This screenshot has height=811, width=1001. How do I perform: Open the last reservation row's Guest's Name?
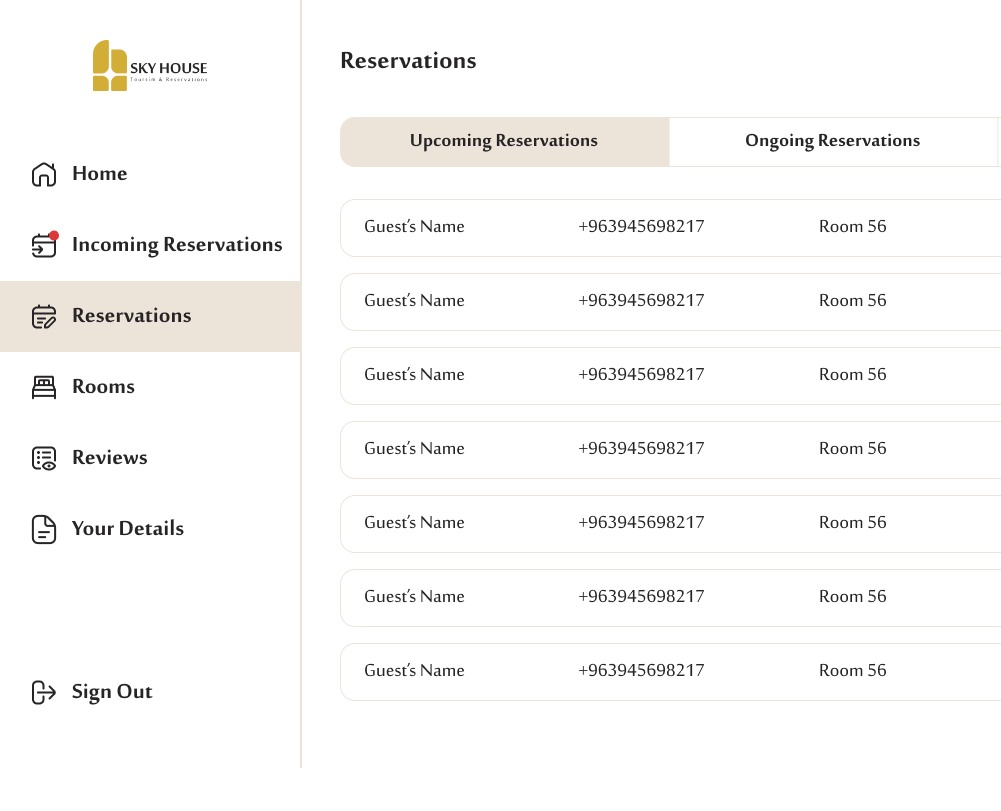click(414, 671)
